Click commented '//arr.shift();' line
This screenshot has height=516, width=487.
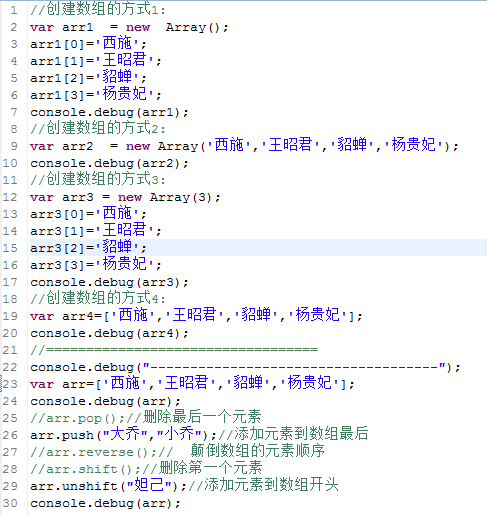point(146,469)
